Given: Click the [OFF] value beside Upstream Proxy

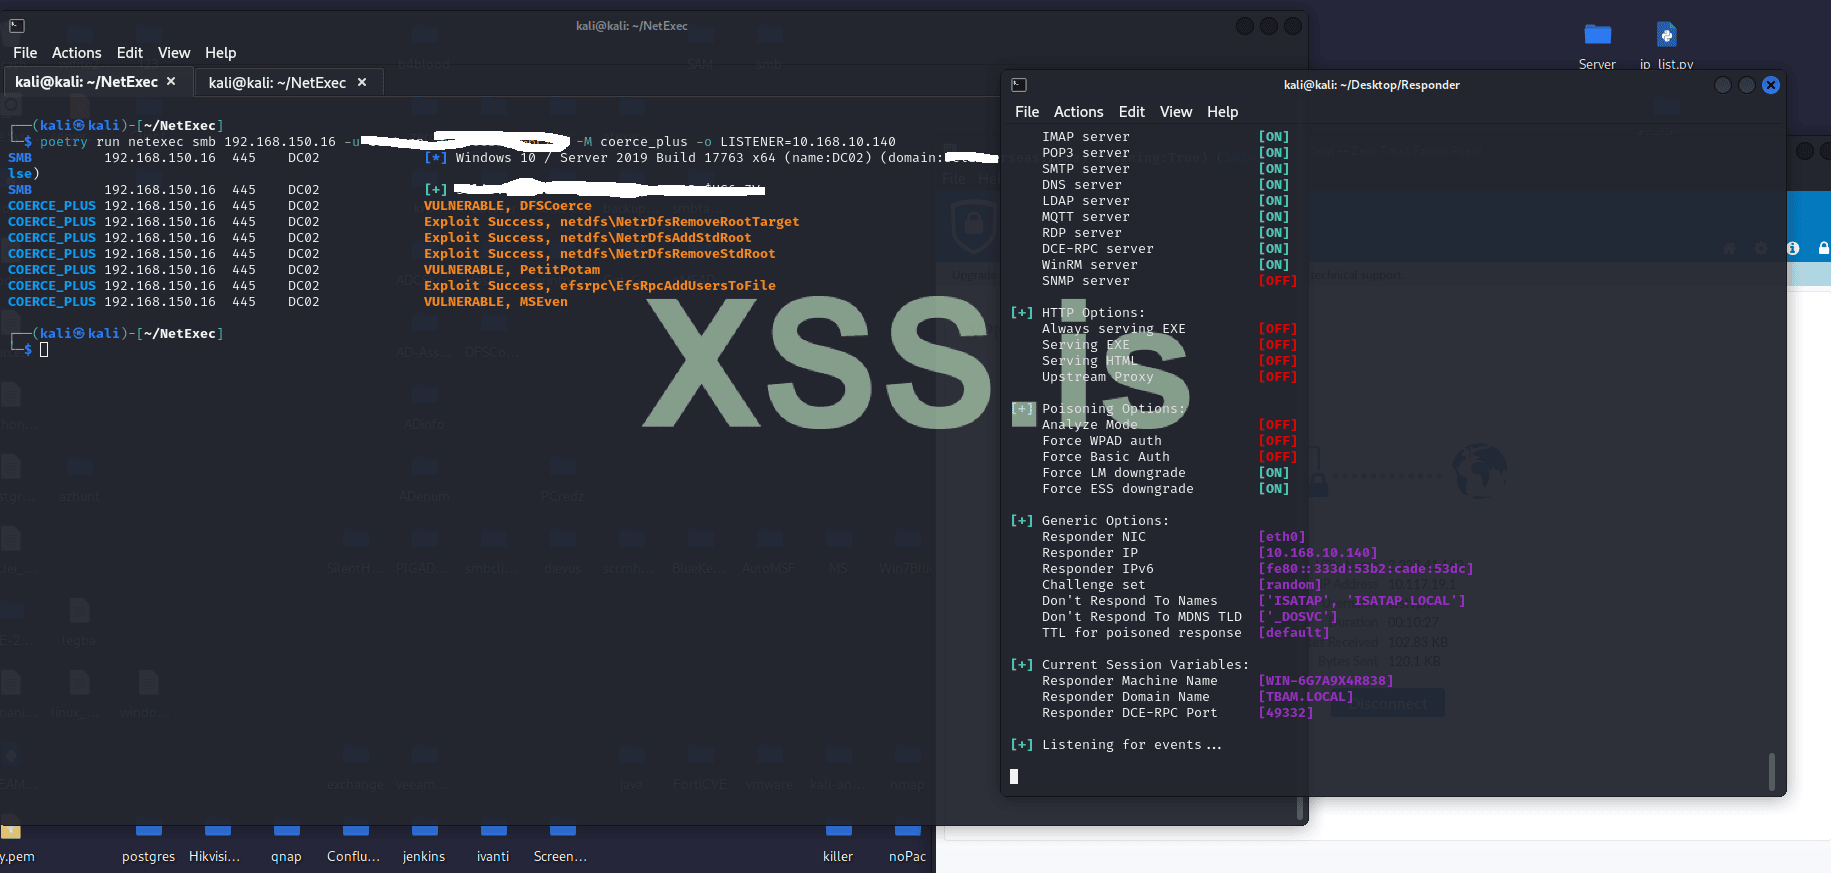Looking at the screenshot, I should tap(1278, 377).
